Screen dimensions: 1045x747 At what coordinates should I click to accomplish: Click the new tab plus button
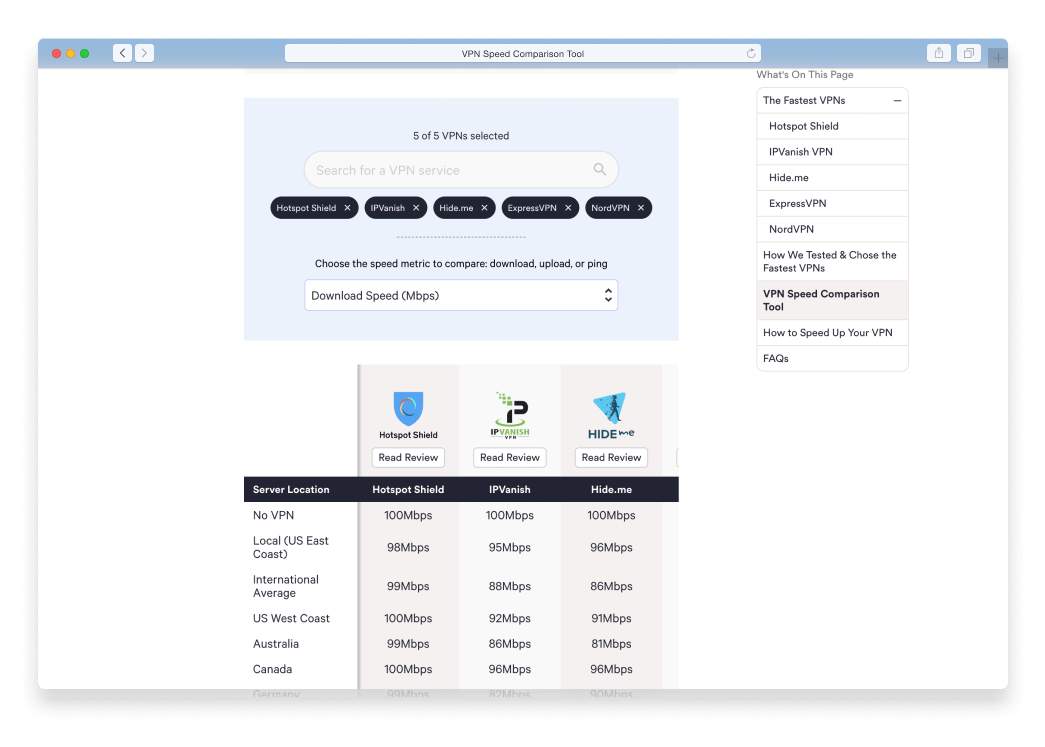point(996,57)
